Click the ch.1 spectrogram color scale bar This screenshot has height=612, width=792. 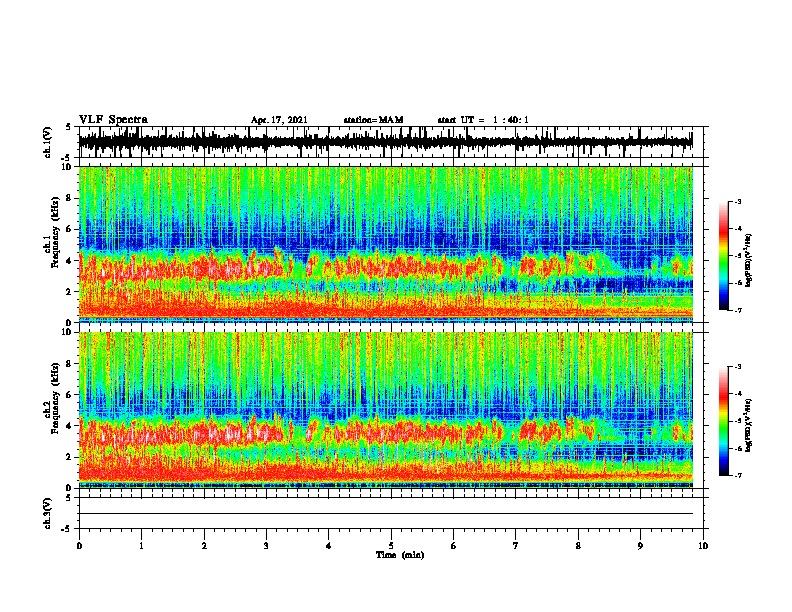(x=724, y=256)
